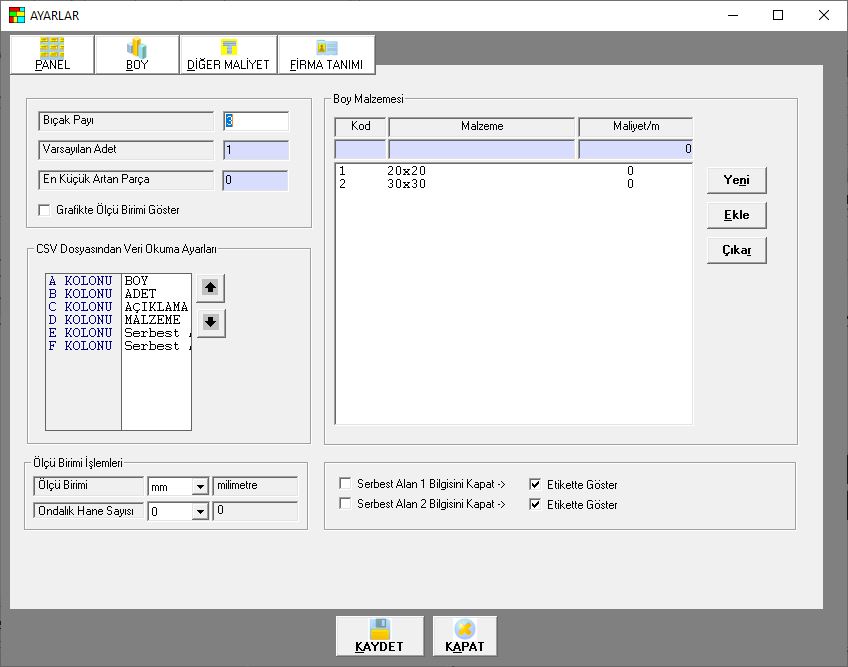Click the Malzeme column header
This screenshot has height=667, width=848.
[x=482, y=127]
